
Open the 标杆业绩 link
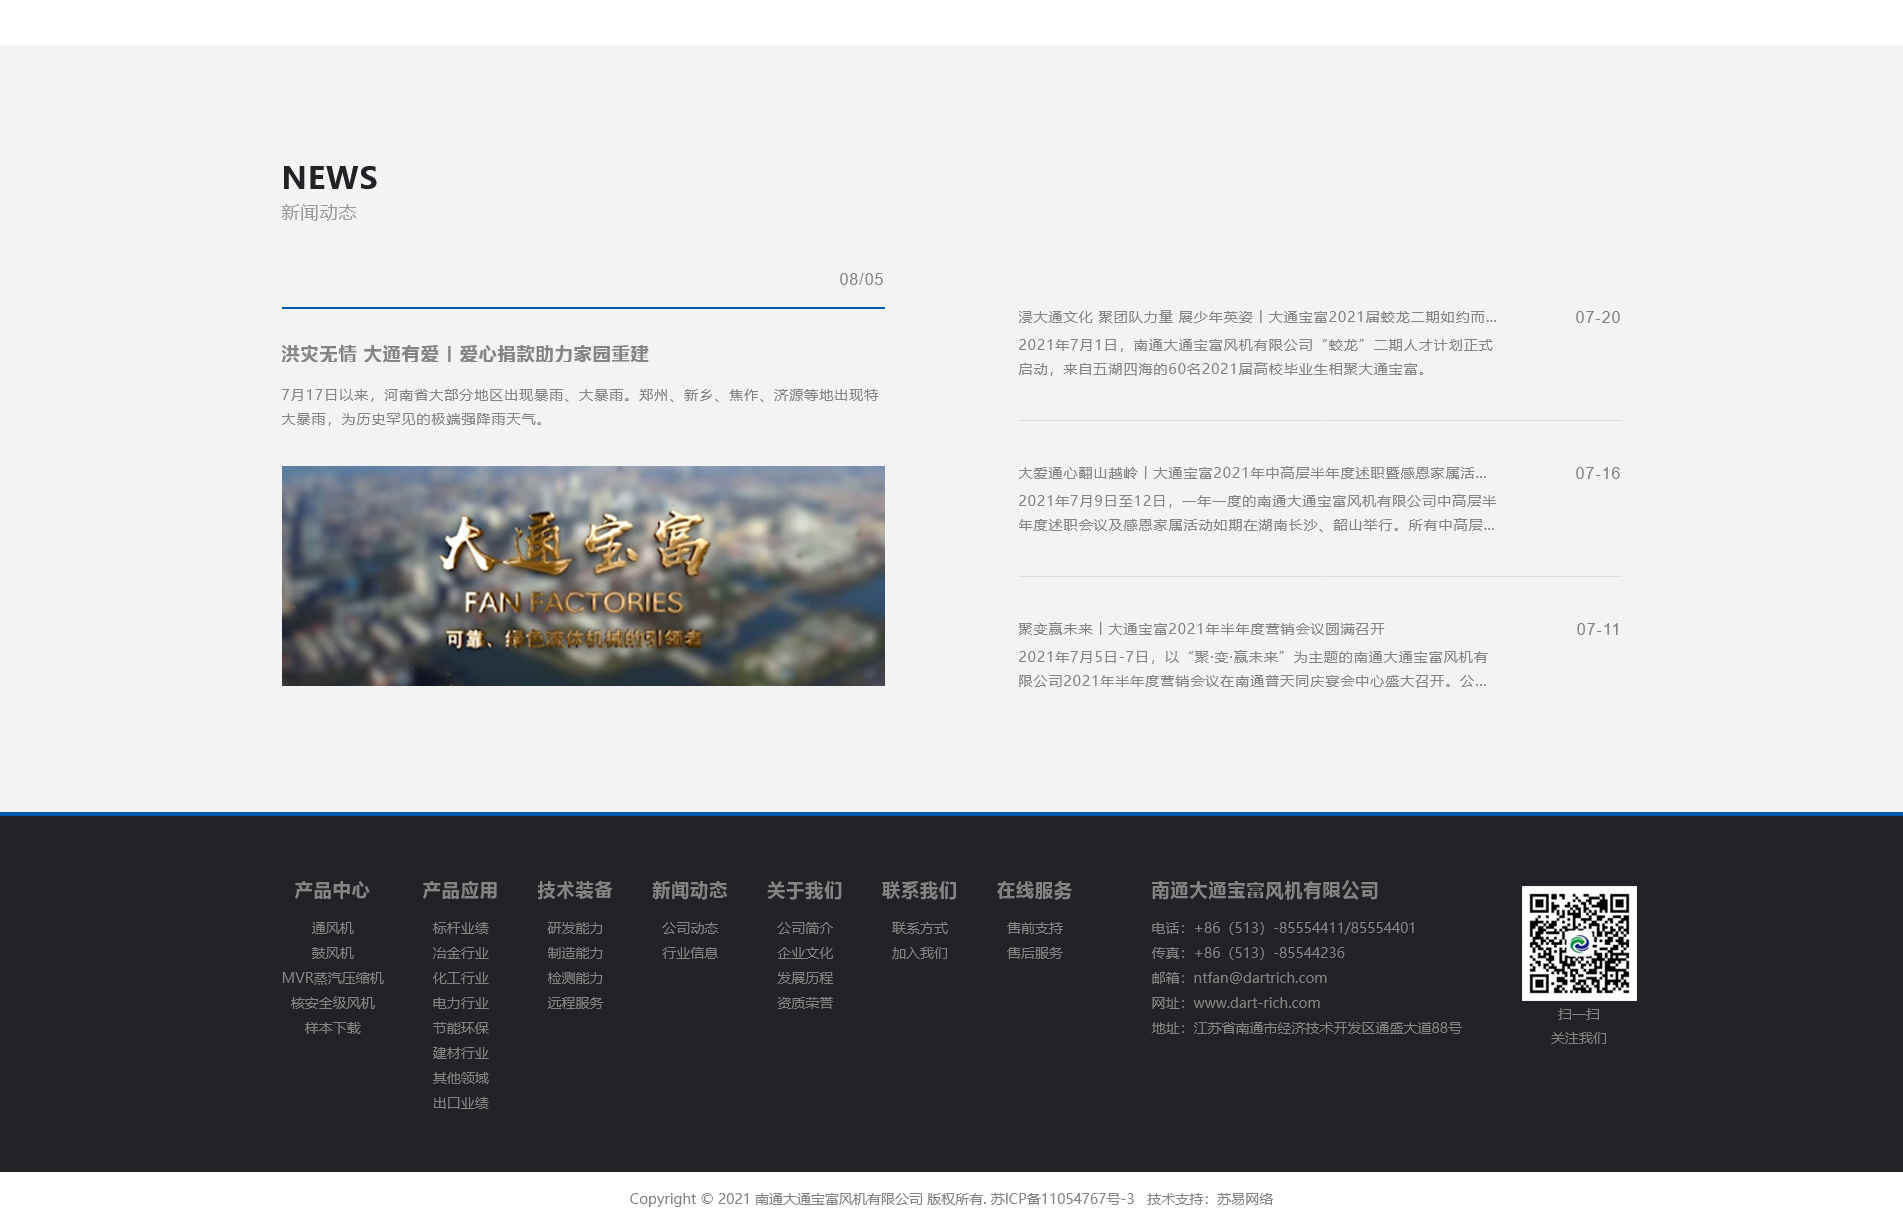460,928
